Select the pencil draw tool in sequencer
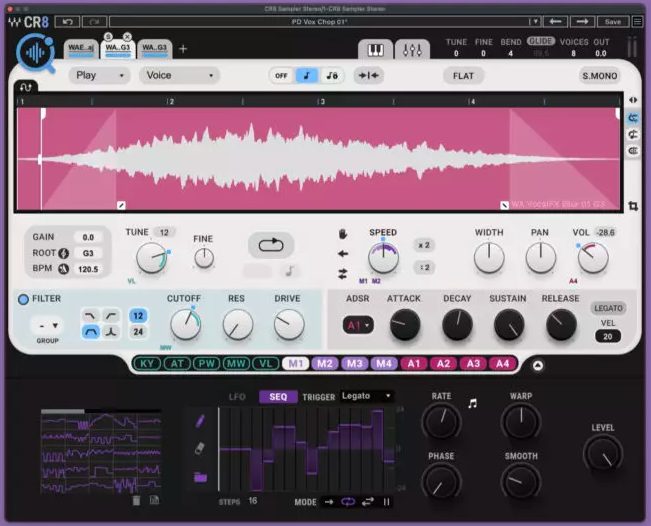Image resolution: width=651 pixels, height=526 pixels. tap(200, 421)
